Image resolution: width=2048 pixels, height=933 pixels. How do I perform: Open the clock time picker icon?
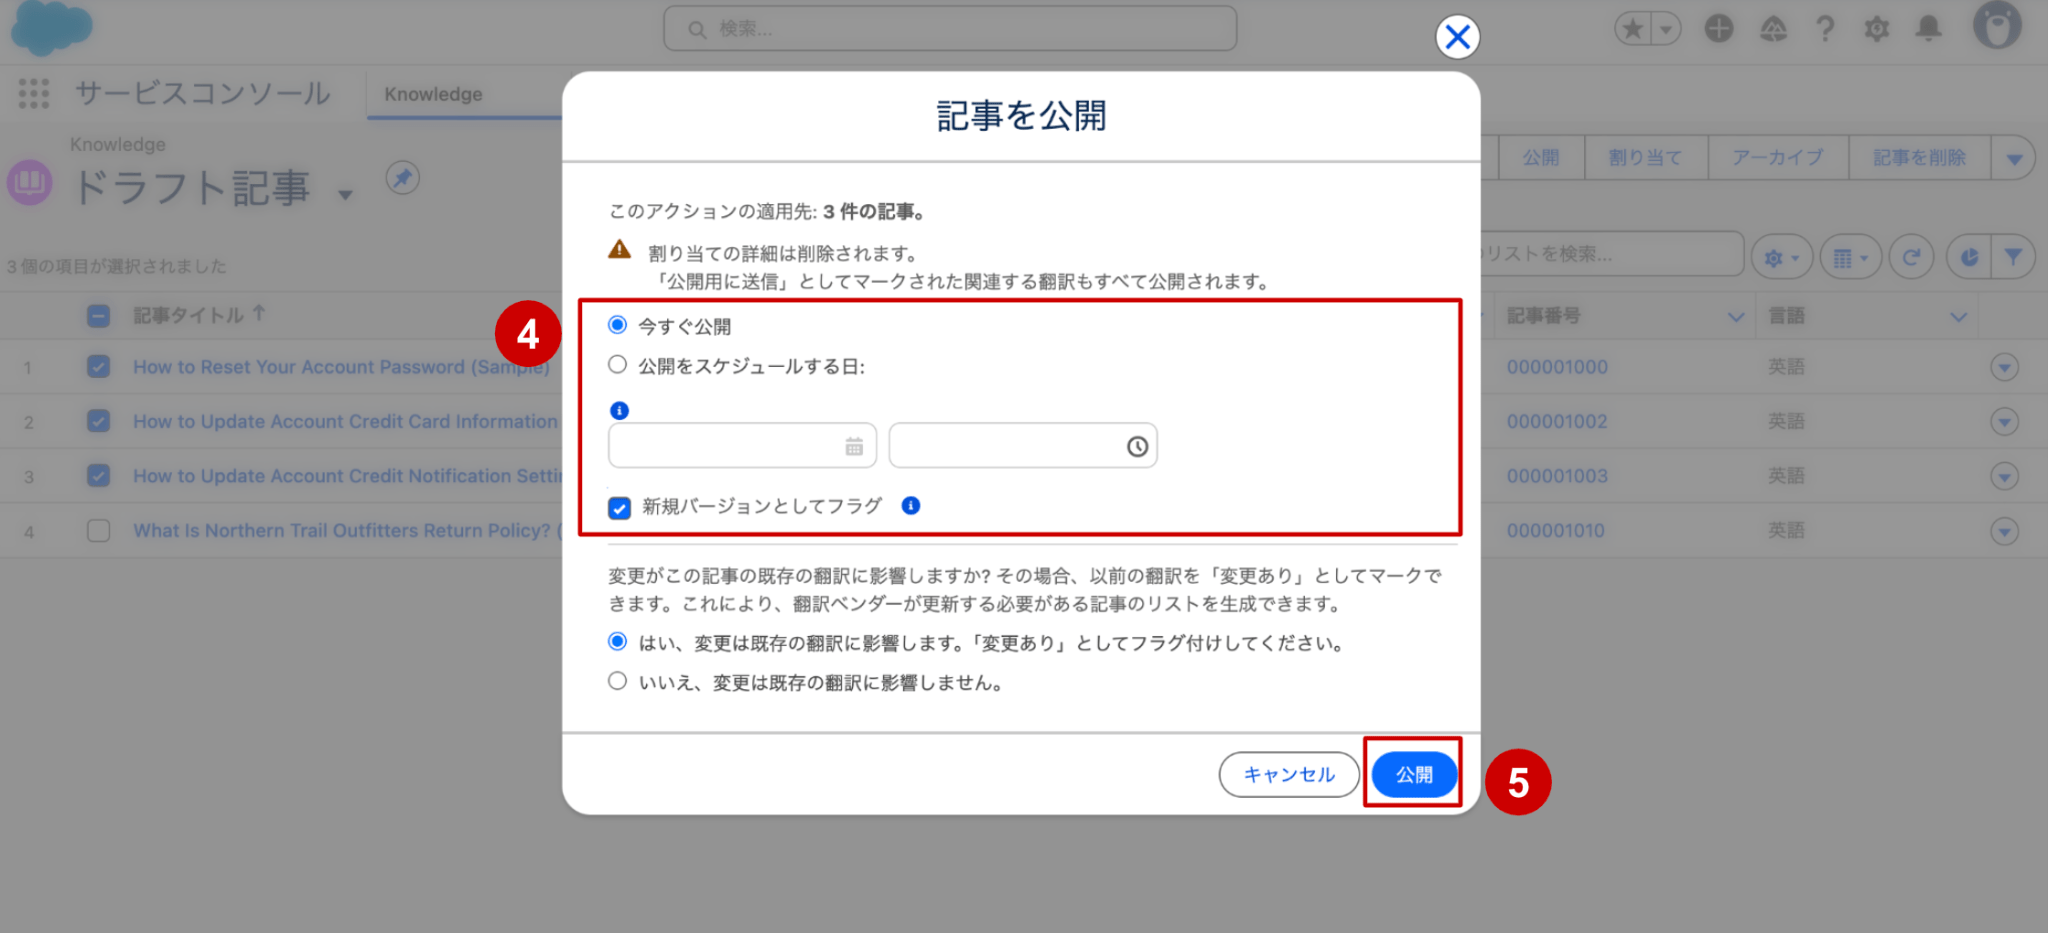1137,447
